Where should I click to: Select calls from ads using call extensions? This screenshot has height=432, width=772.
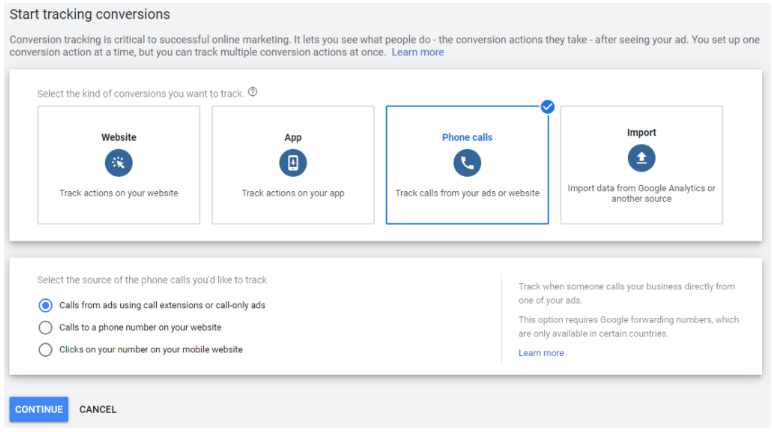tap(45, 305)
